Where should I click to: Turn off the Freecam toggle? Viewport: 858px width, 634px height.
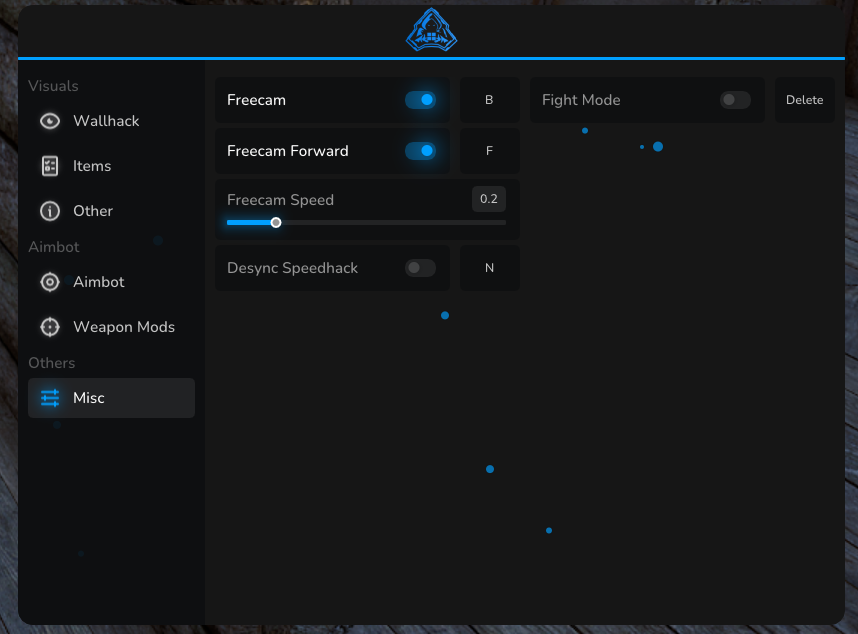coord(420,100)
